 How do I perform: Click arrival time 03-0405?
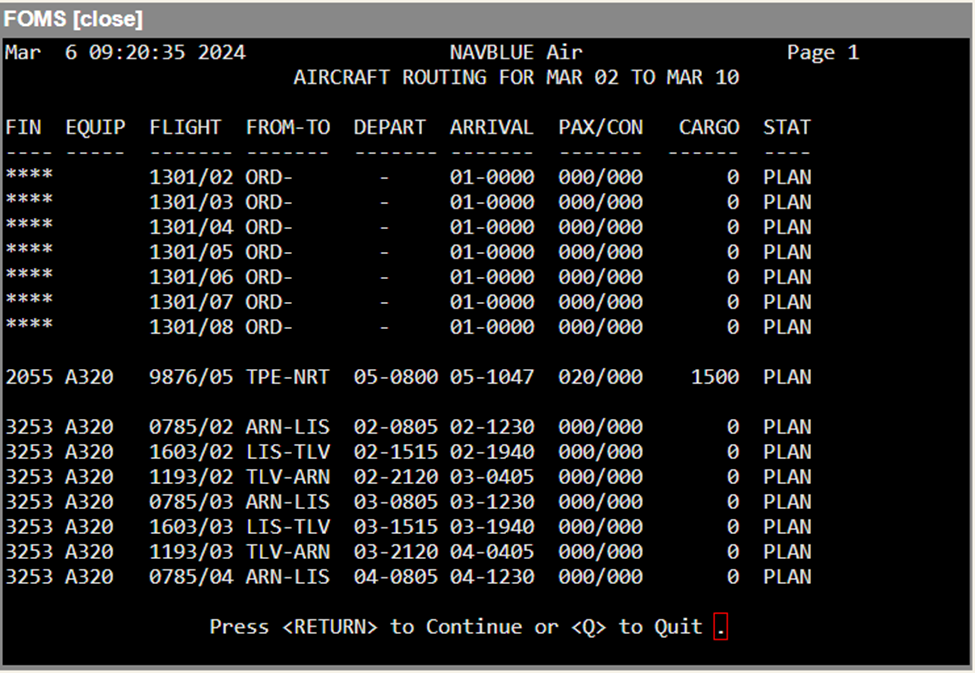coord(491,476)
